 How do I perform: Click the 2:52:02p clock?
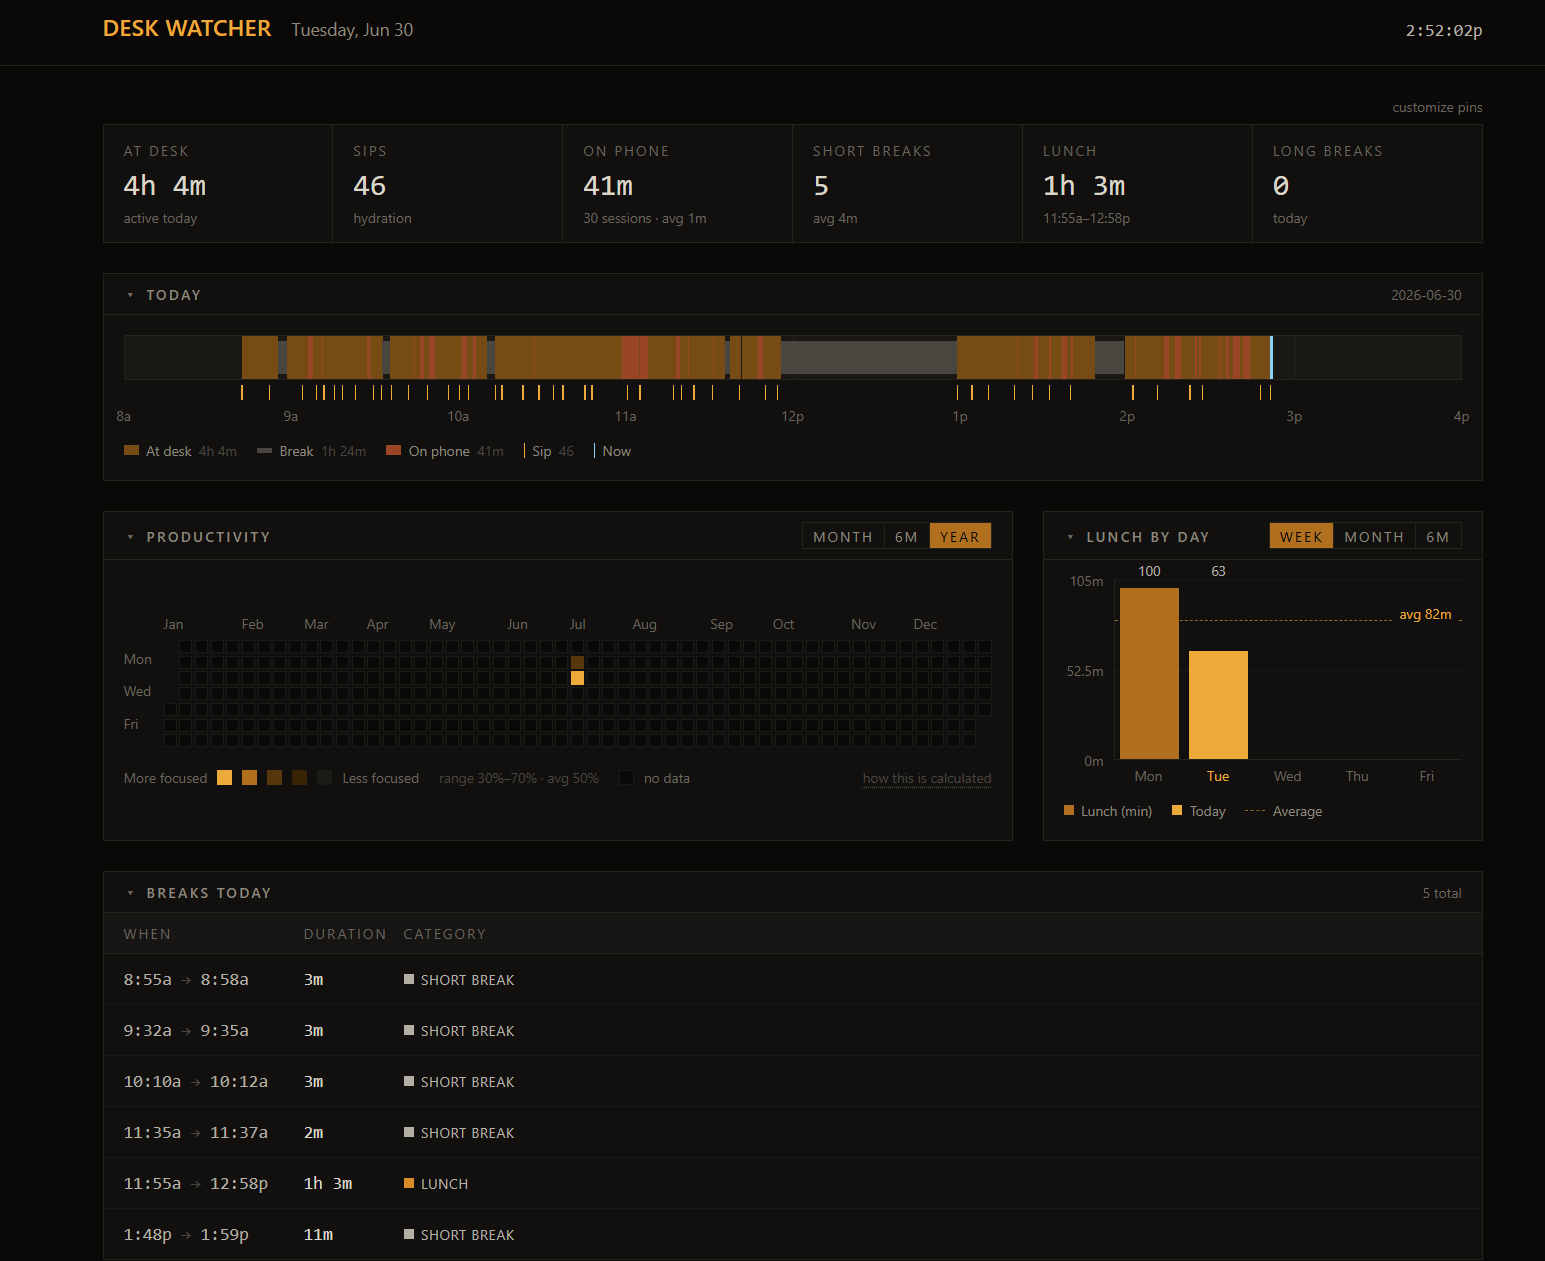[1444, 30]
